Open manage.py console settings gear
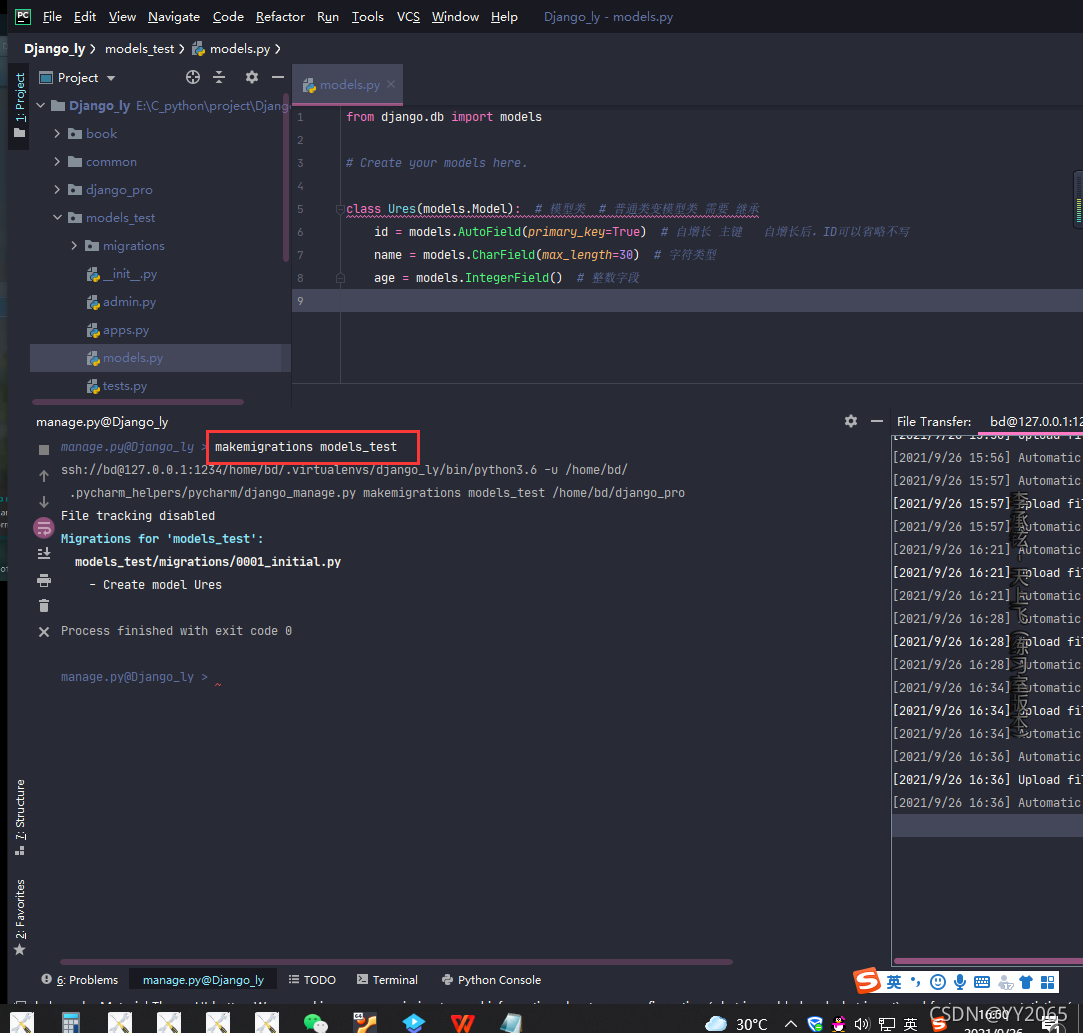This screenshot has width=1083, height=1033. (x=851, y=421)
